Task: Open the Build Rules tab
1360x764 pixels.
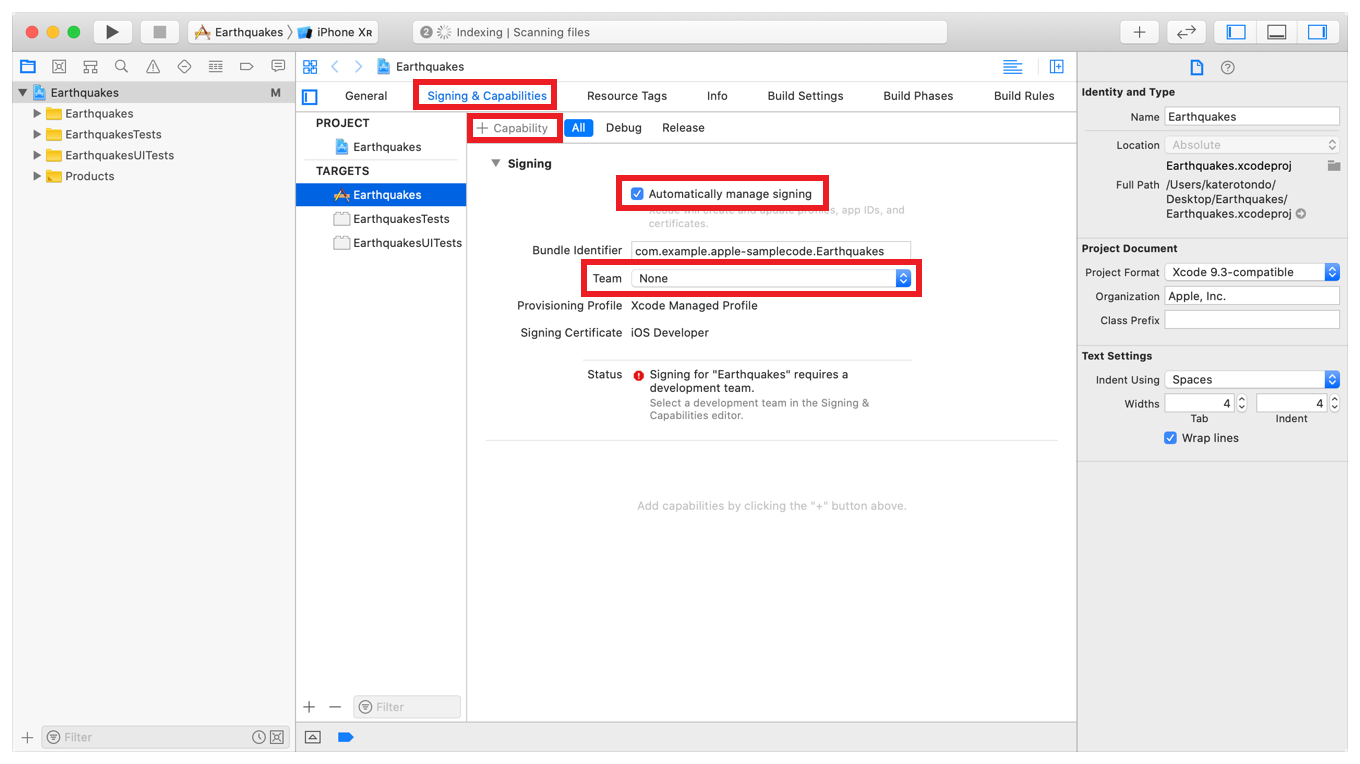Action: point(1024,96)
